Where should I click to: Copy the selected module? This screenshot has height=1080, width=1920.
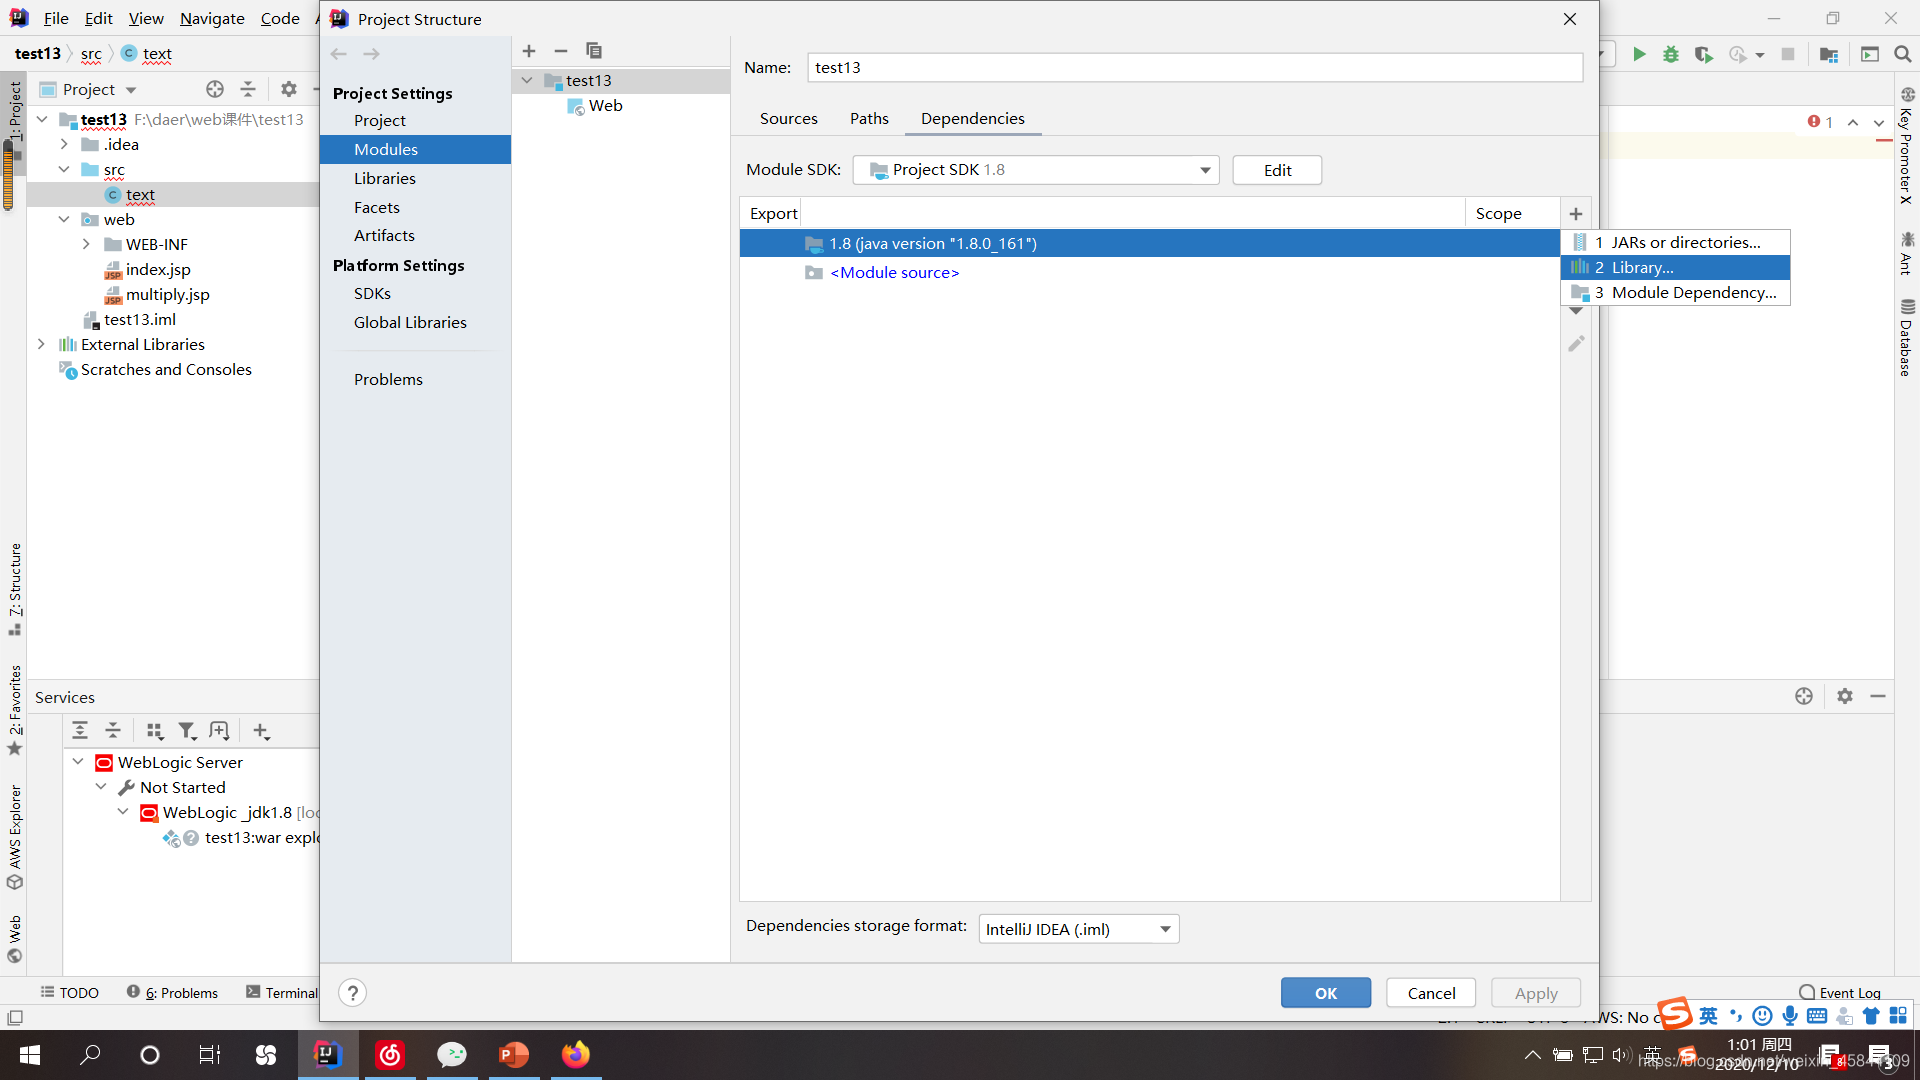(x=594, y=51)
